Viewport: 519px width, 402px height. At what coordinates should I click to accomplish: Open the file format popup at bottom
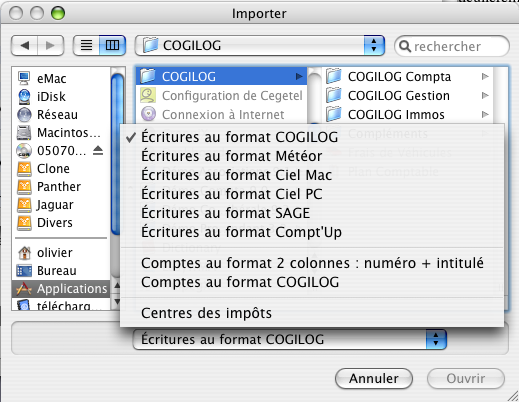point(289,339)
